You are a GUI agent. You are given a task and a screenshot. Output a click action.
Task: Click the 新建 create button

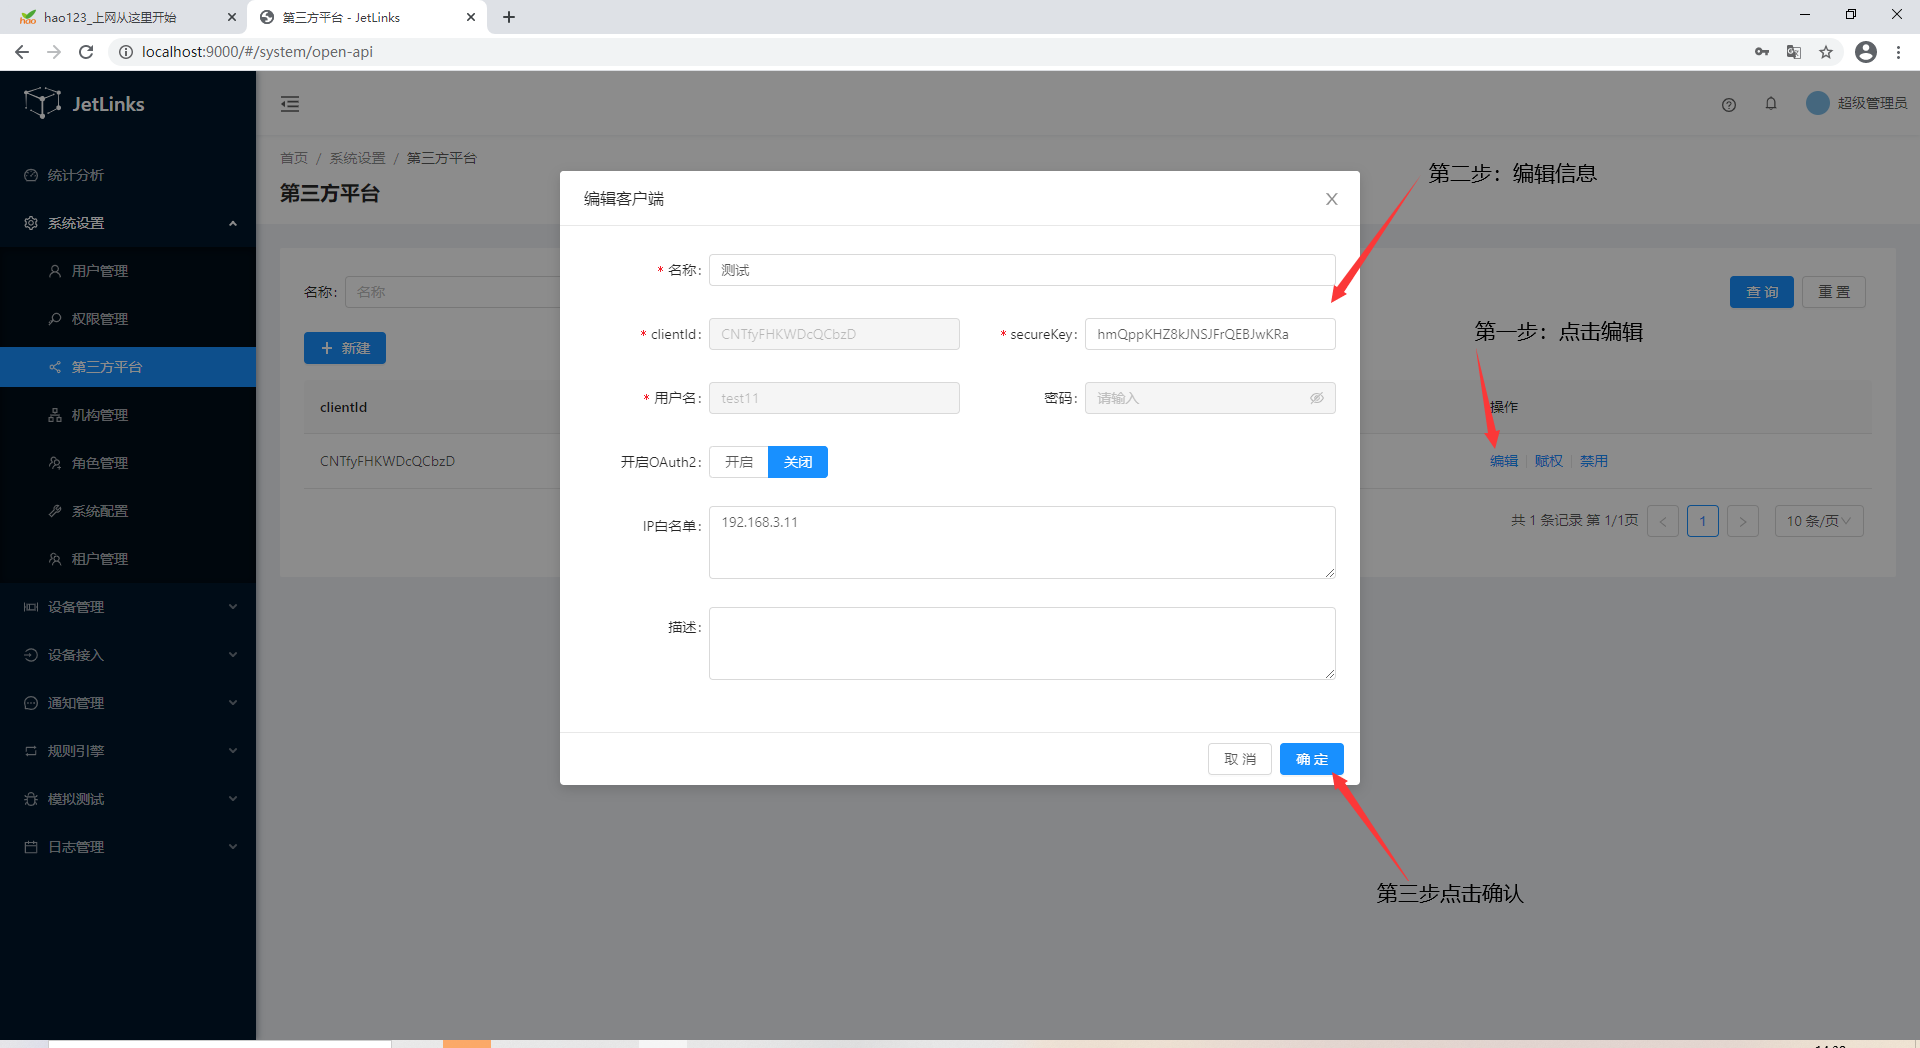(345, 348)
